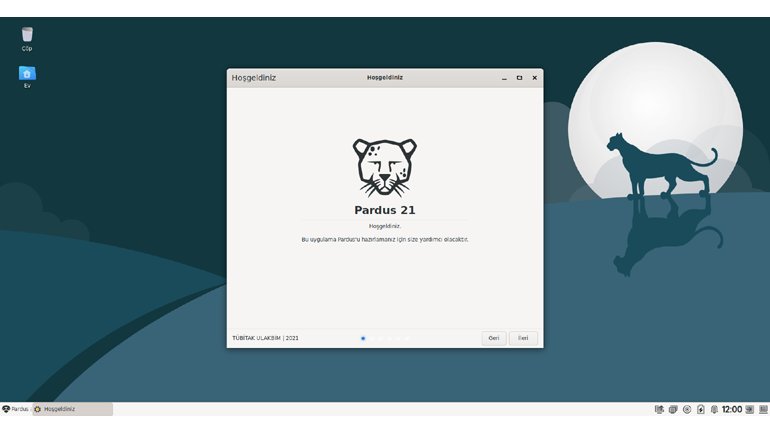This screenshot has height=434, width=770.
Task: Click the Pardus leopard logo in welcome window
Action: [x=384, y=167]
